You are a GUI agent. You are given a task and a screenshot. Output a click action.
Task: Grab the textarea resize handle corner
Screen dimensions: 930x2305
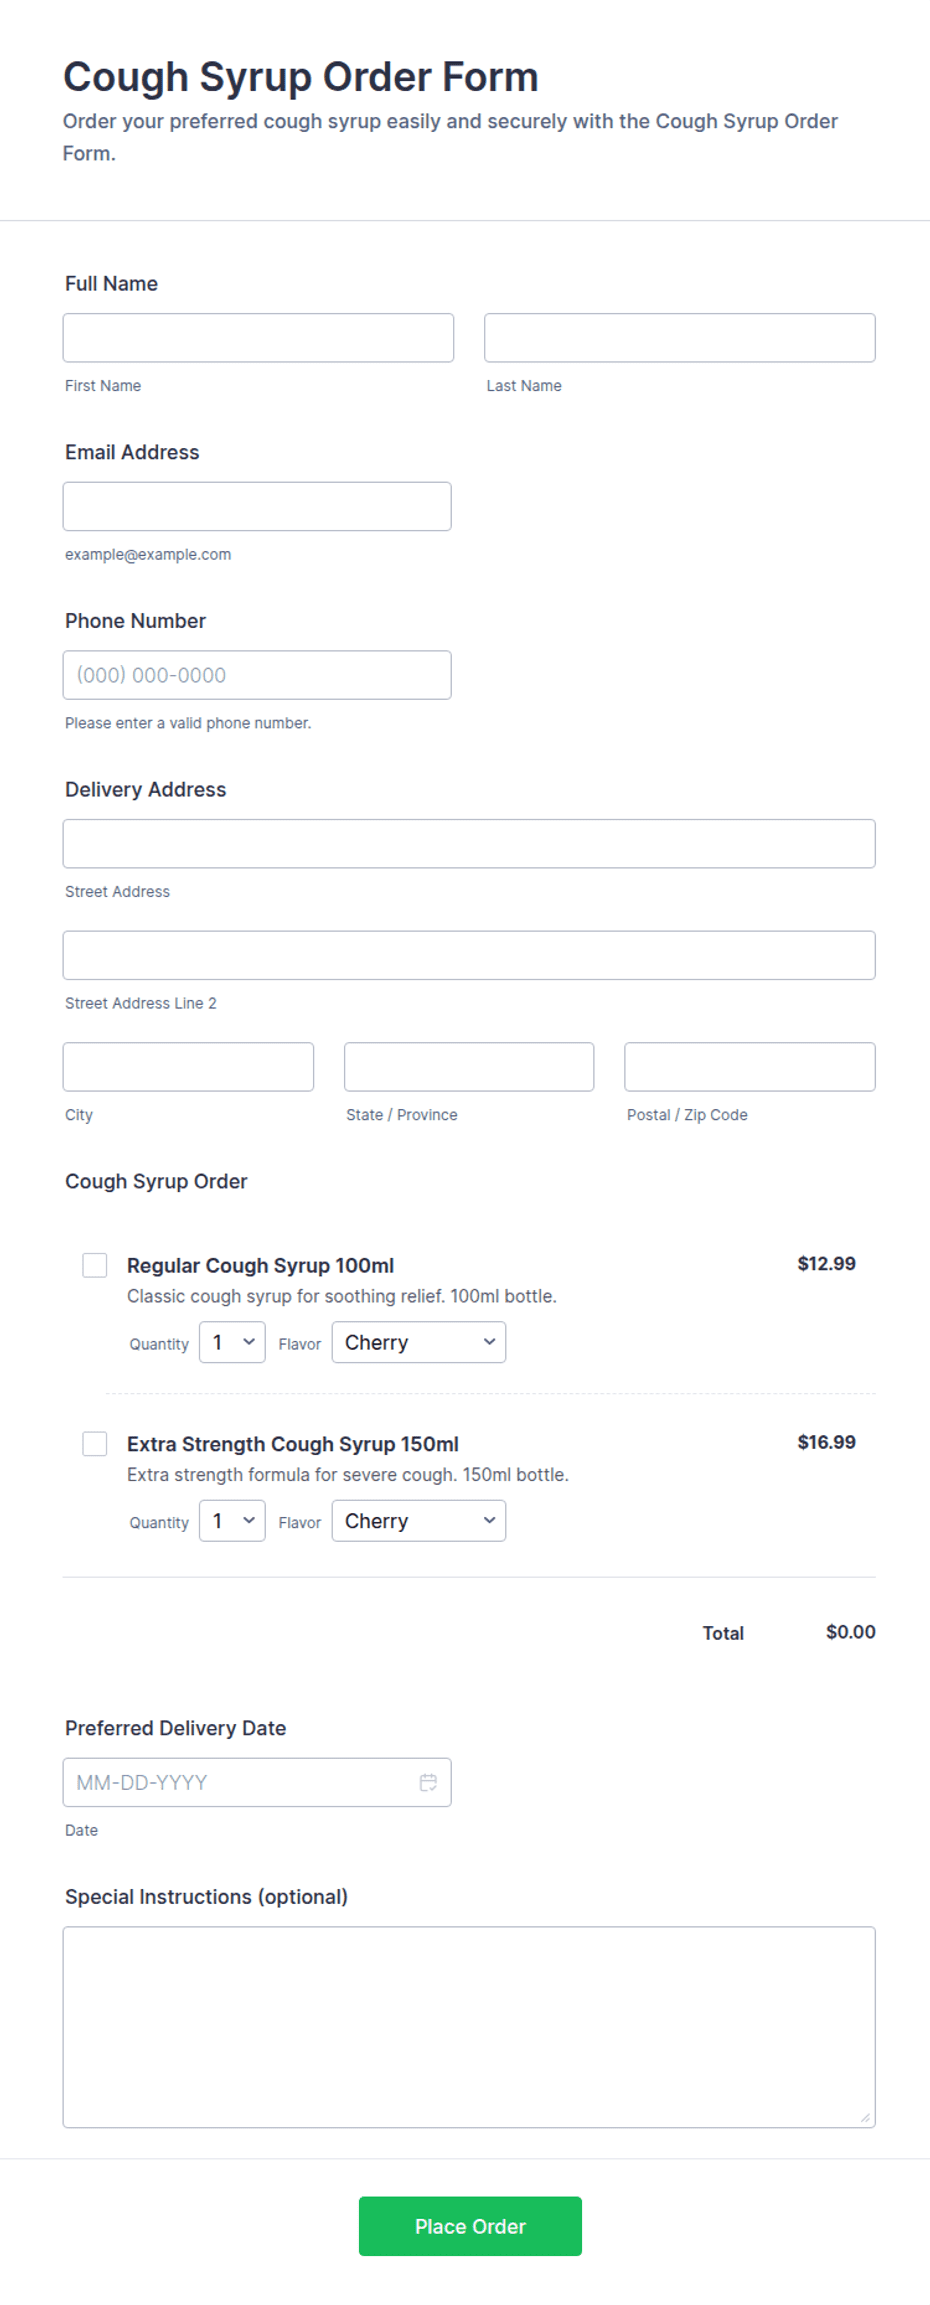(x=865, y=2117)
